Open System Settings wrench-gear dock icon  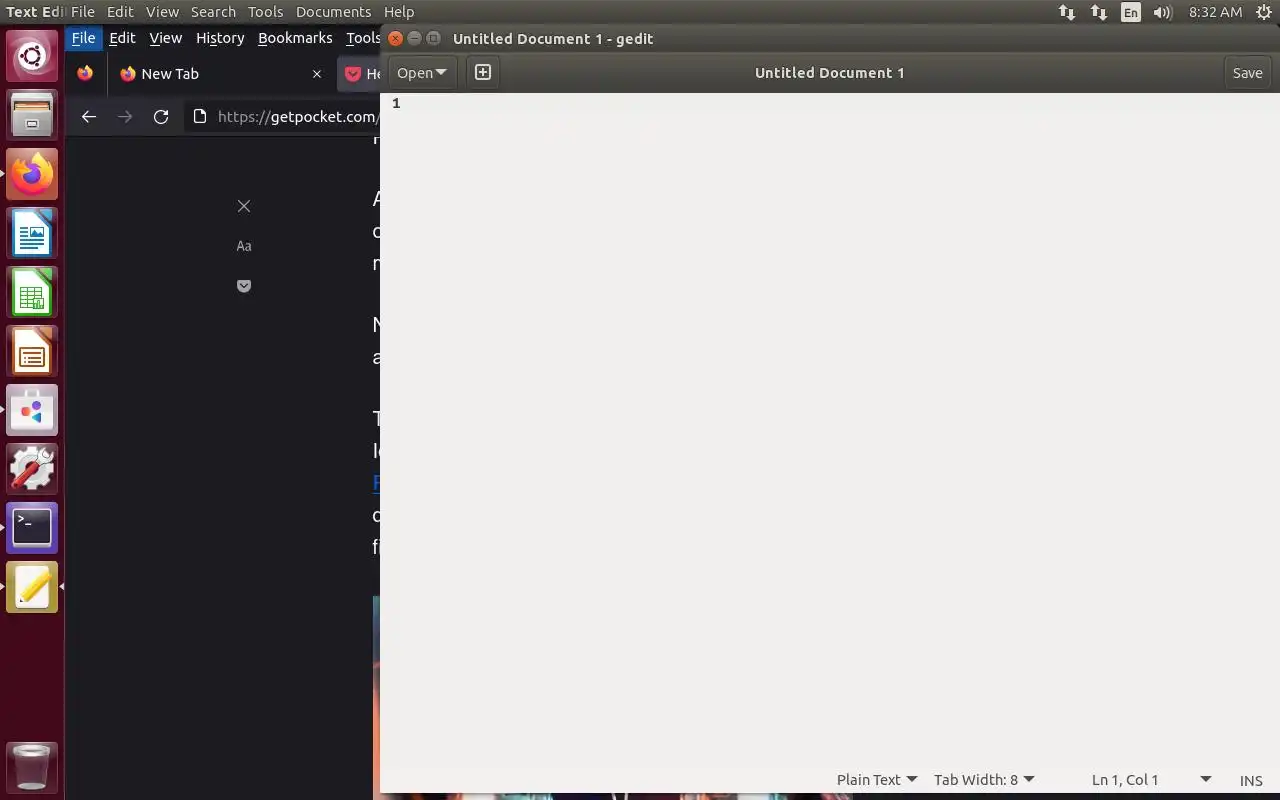pos(32,469)
